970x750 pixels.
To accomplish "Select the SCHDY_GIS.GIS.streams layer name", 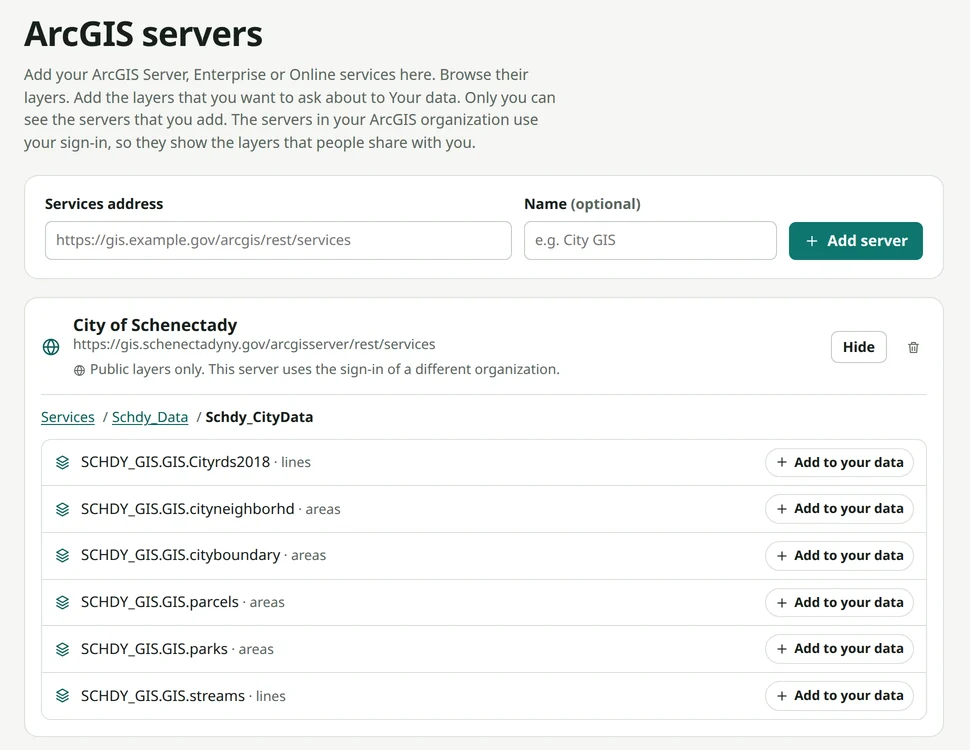I will coord(163,696).
